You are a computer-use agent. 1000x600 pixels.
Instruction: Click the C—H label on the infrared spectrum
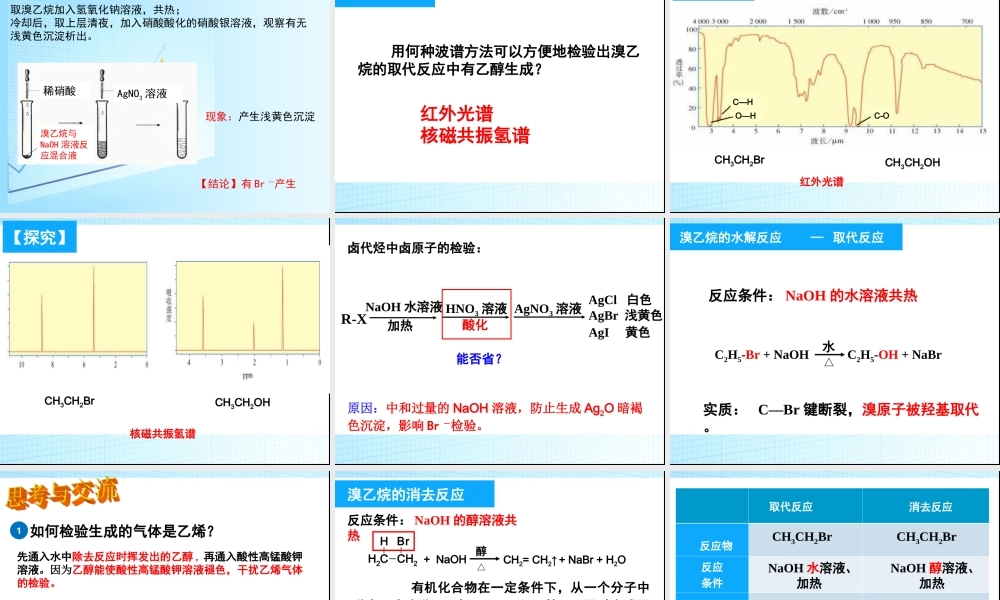tap(742, 102)
